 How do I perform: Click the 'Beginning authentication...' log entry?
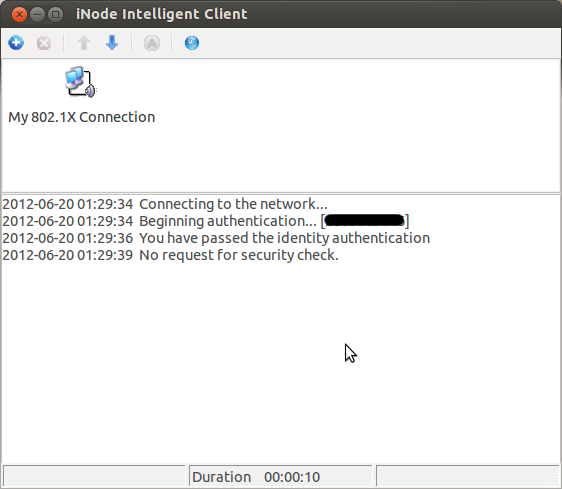(205, 221)
